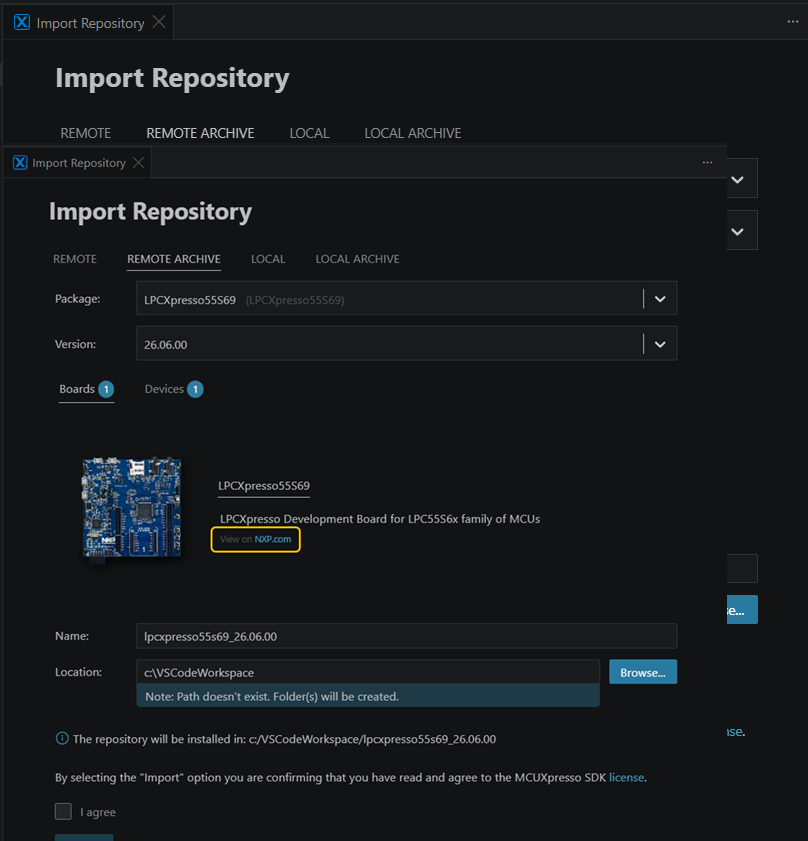Open the Boards sub-tab

(86, 389)
